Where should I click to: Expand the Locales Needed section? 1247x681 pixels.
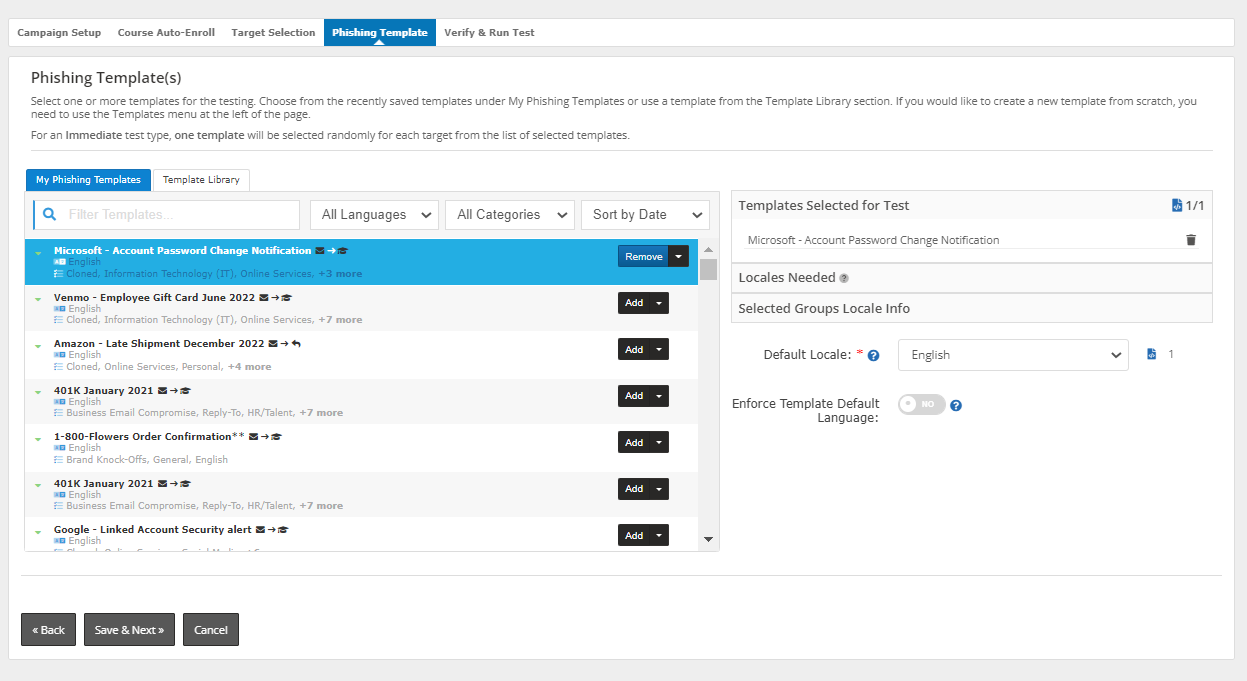(972, 278)
